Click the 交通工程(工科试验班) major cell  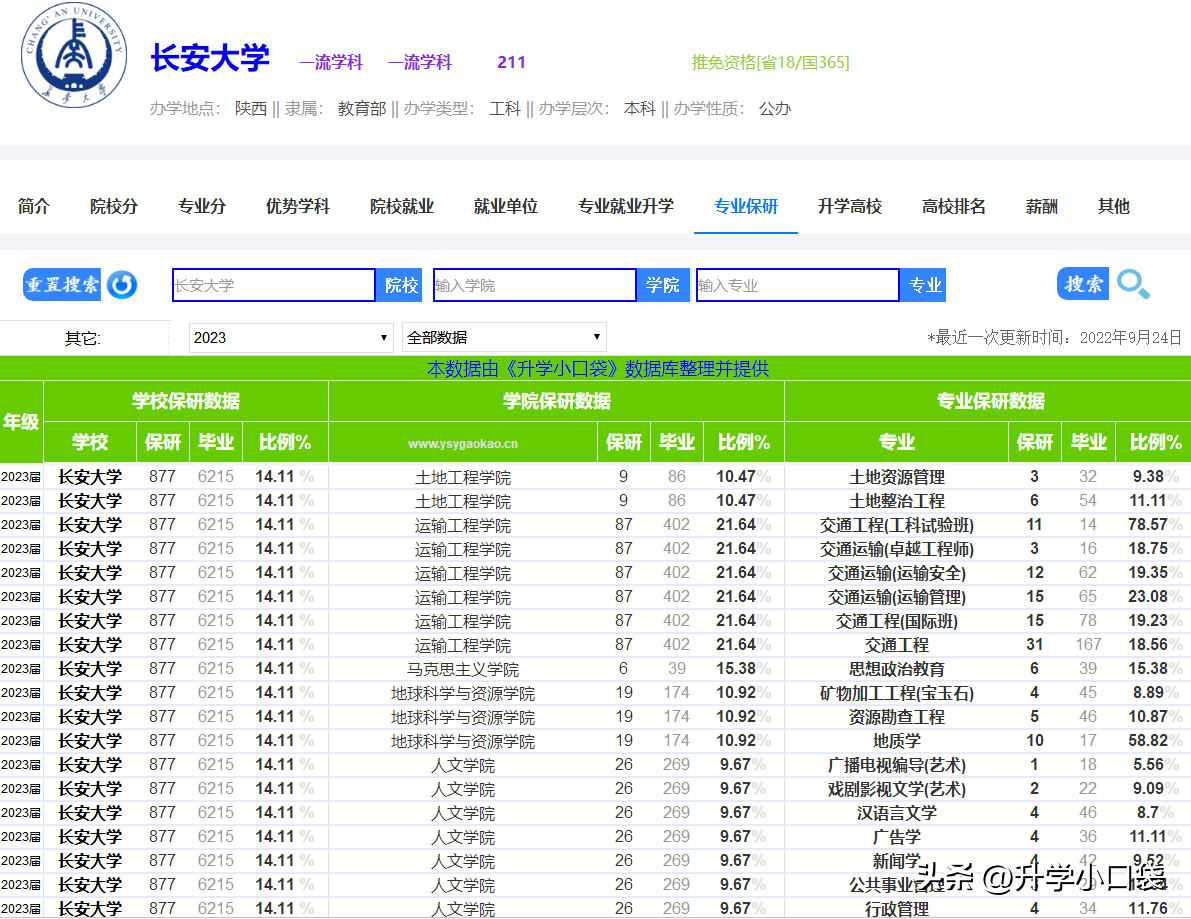[x=897, y=525]
